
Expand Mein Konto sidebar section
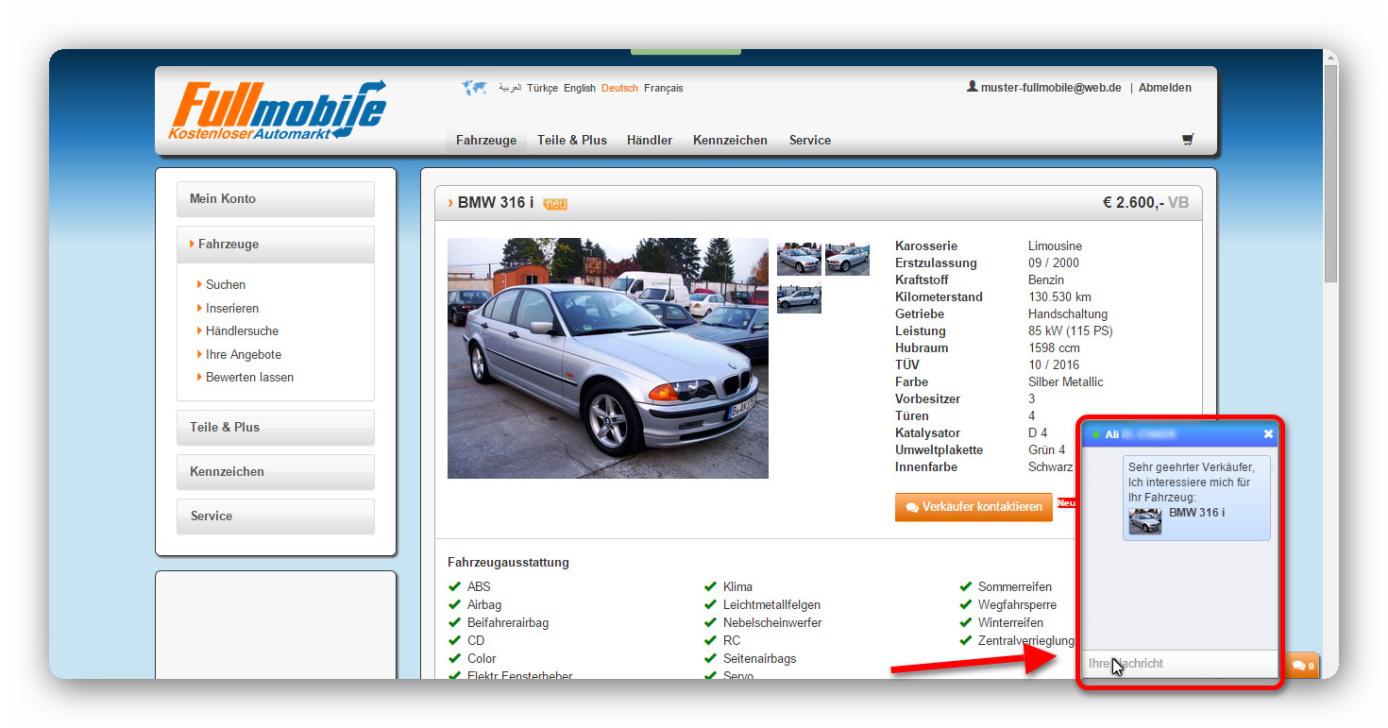(275, 199)
